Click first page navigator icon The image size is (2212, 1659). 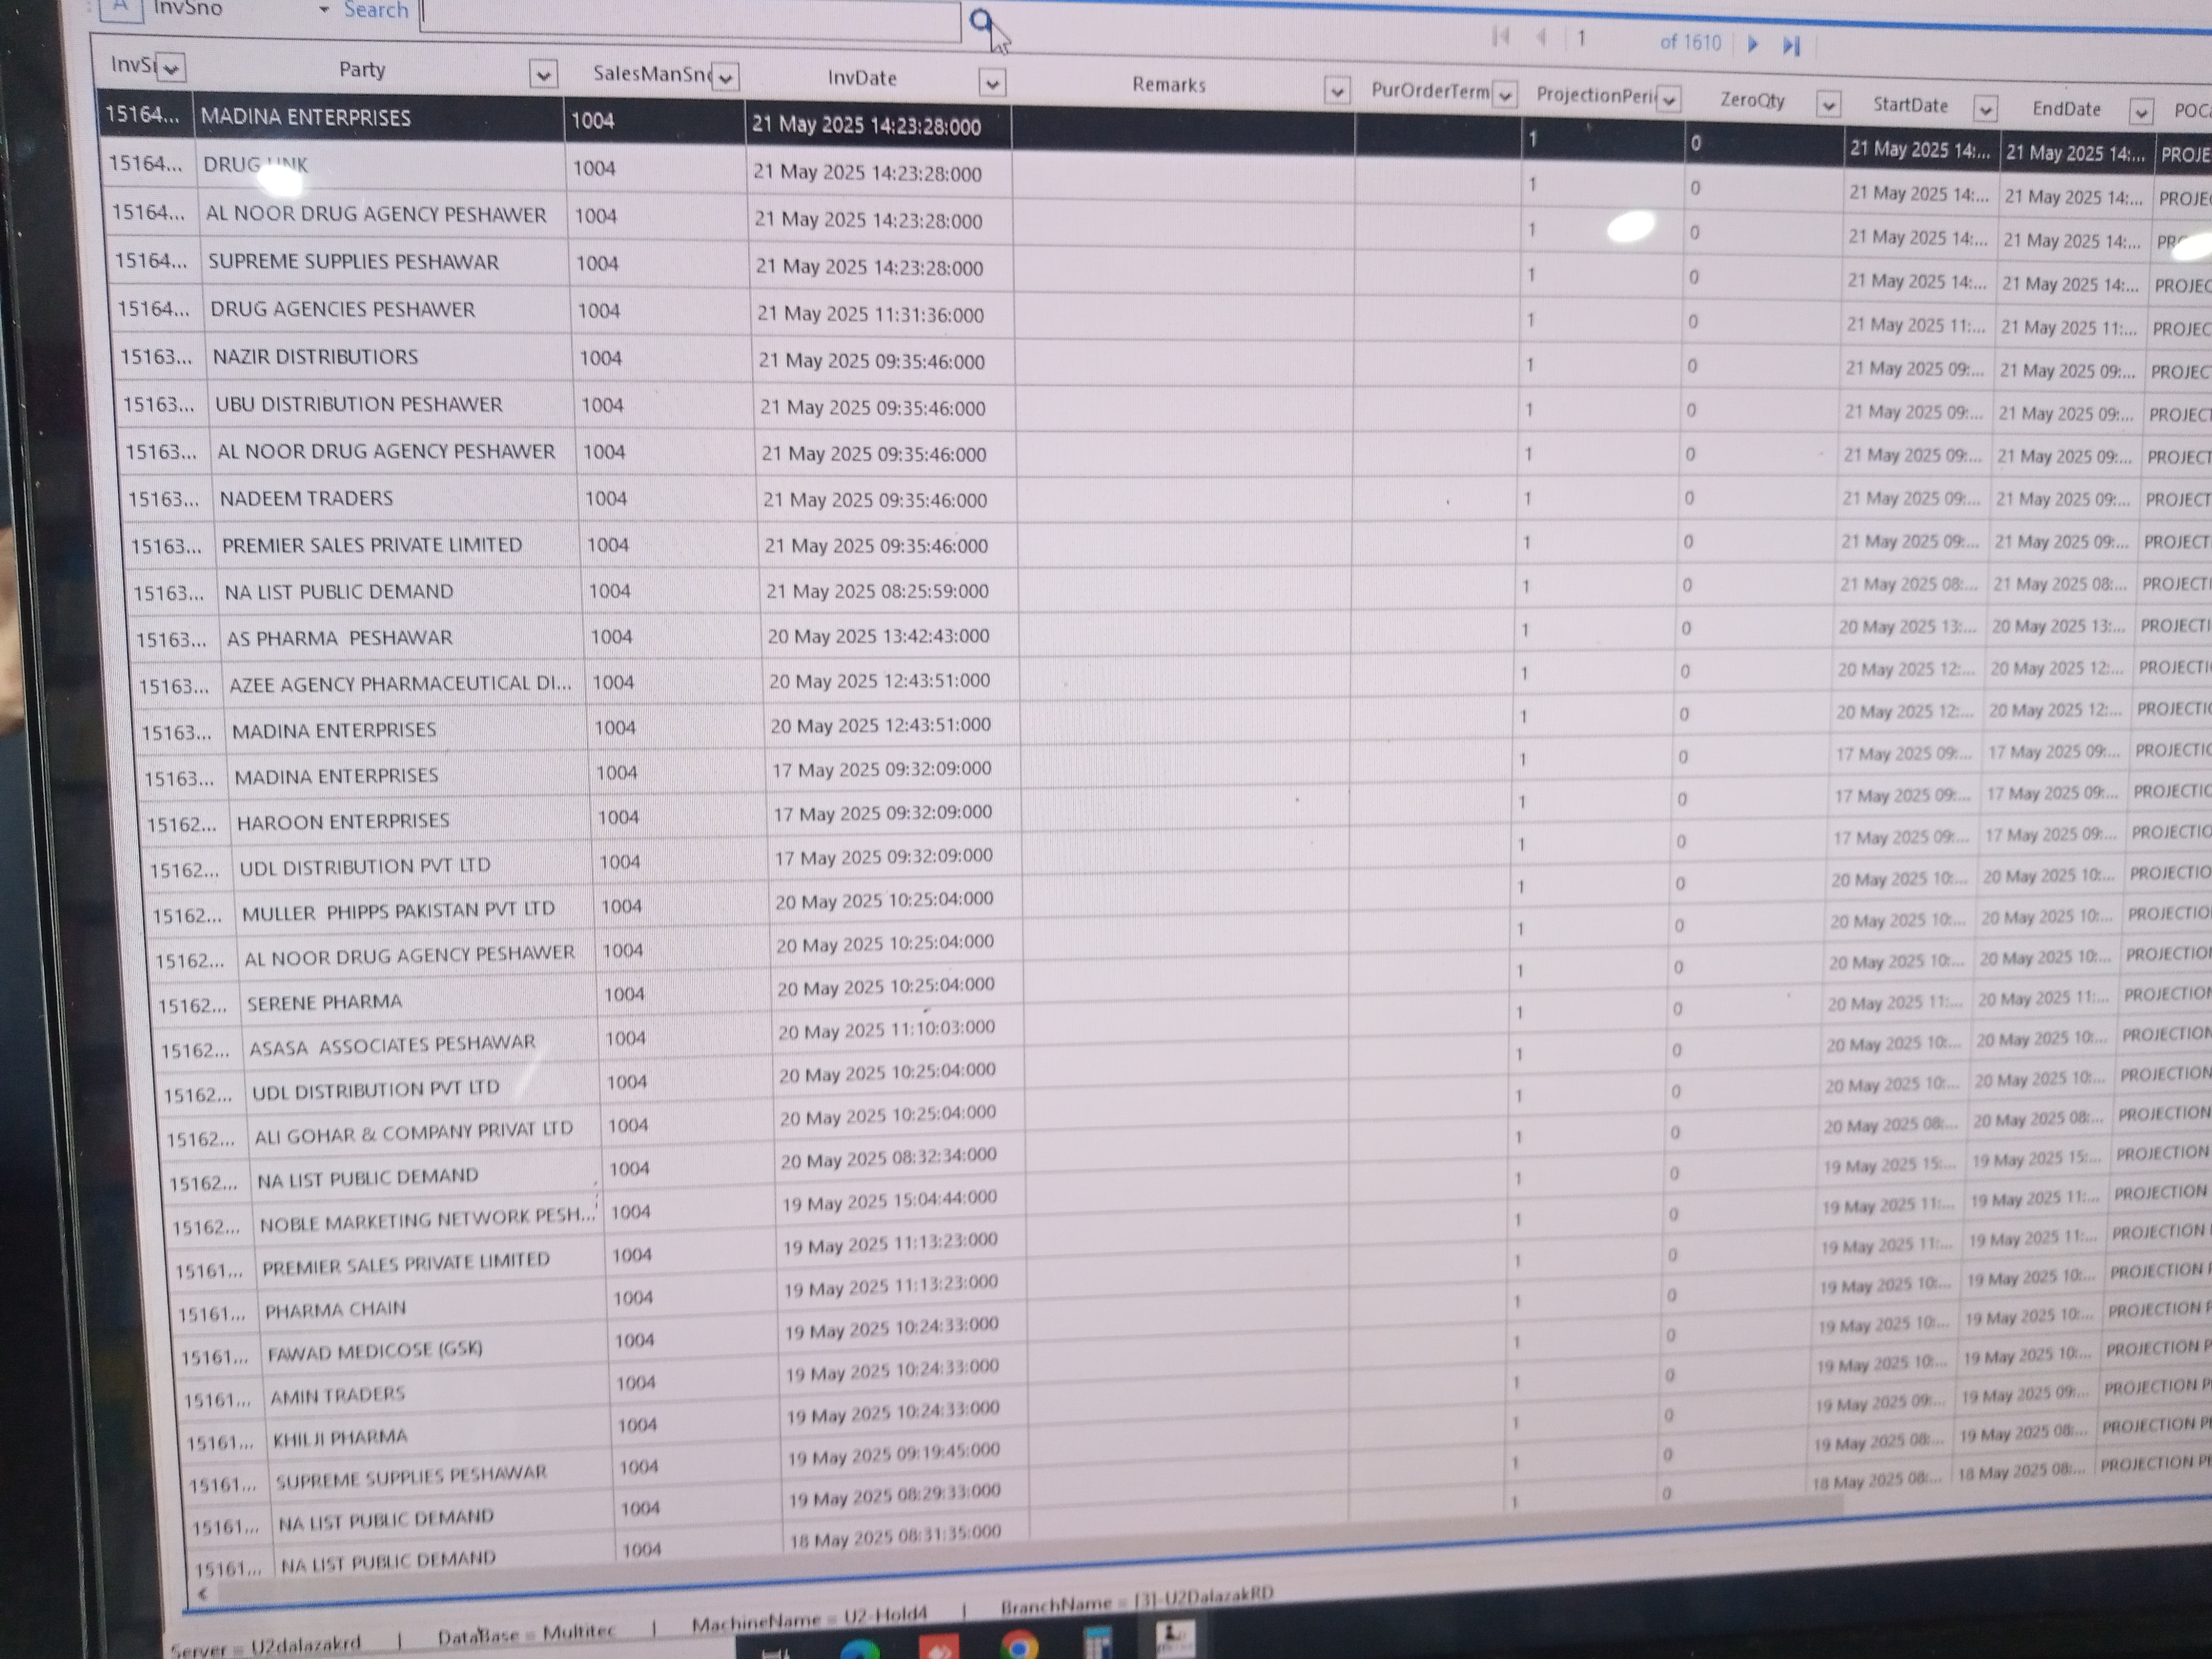(x=1500, y=37)
